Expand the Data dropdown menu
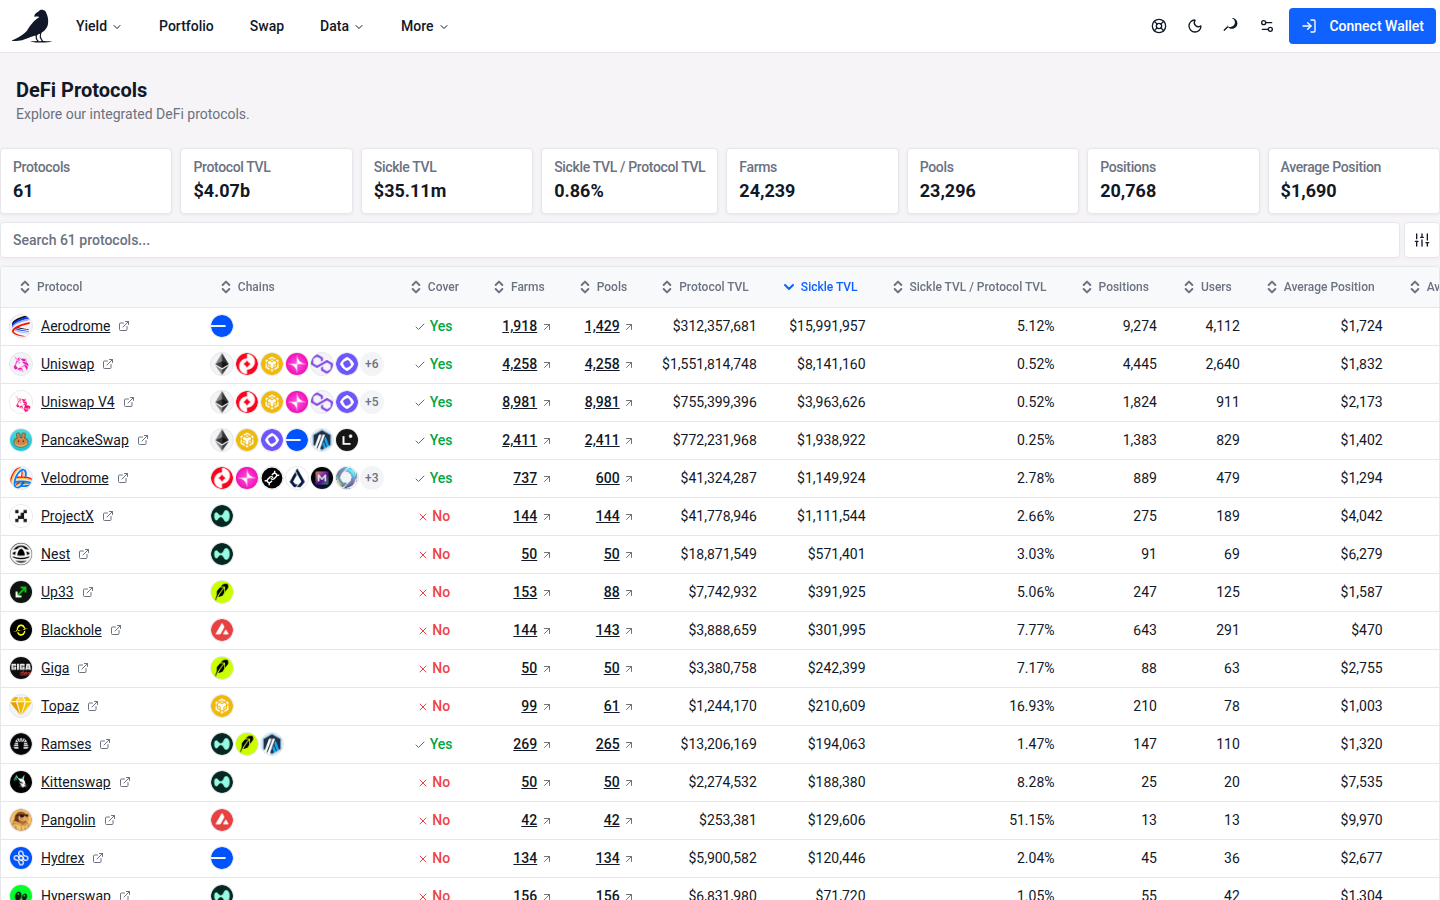 click(342, 26)
